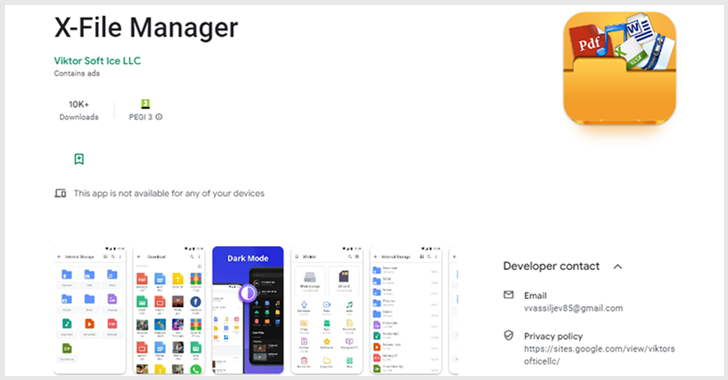Image resolution: width=728 pixels, height=380 pixels.
Task: Open the sites.google.com privacy policy link
Action: tap(599, 355)
